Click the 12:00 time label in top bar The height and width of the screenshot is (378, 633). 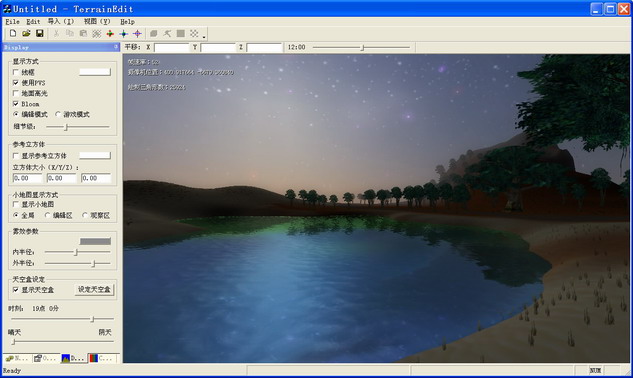tap(296, 47)
